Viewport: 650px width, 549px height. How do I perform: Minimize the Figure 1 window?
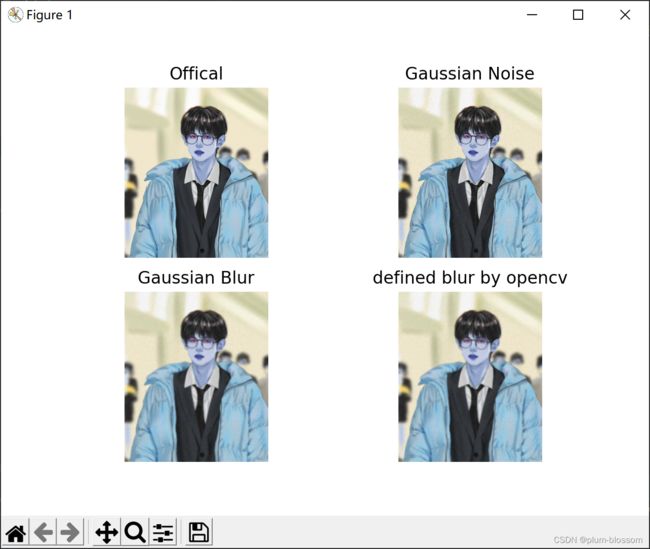click(532, 15)
